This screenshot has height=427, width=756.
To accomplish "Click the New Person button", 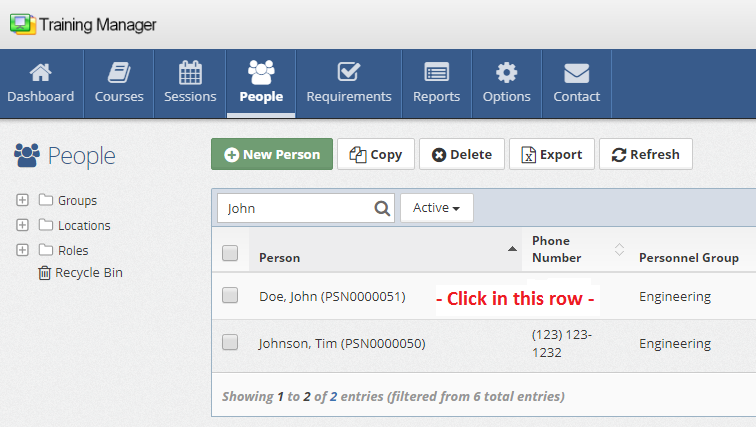I will pos(272,154).
